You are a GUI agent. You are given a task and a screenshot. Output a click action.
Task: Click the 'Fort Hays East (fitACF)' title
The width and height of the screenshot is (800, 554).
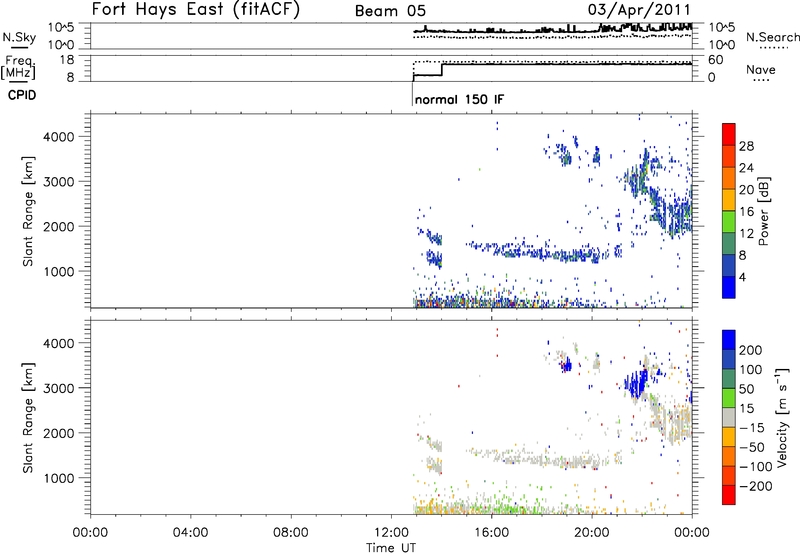(x=196, y=10)
